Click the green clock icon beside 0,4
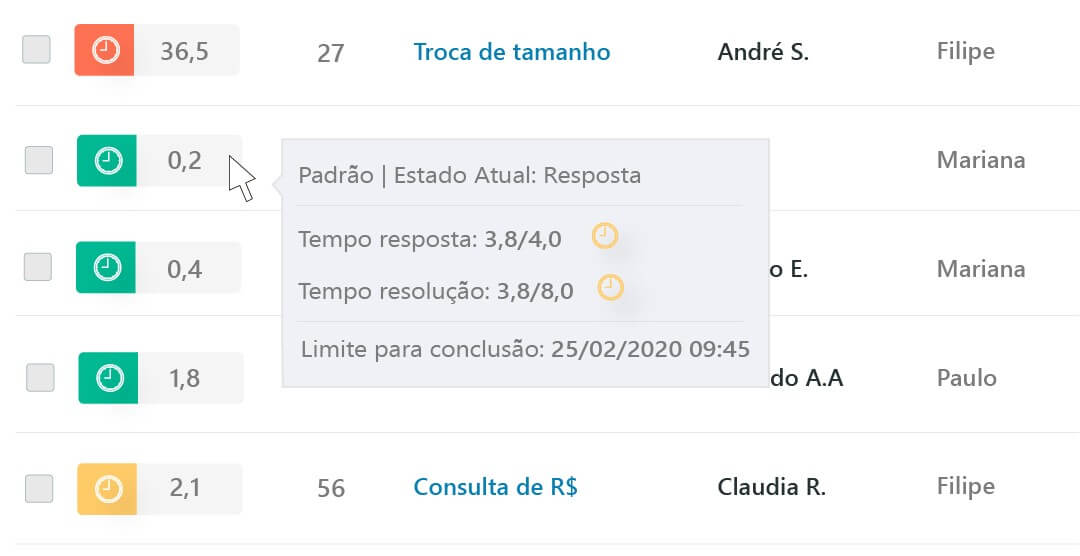Screen dimensions: 1080x556 point(106,268)
